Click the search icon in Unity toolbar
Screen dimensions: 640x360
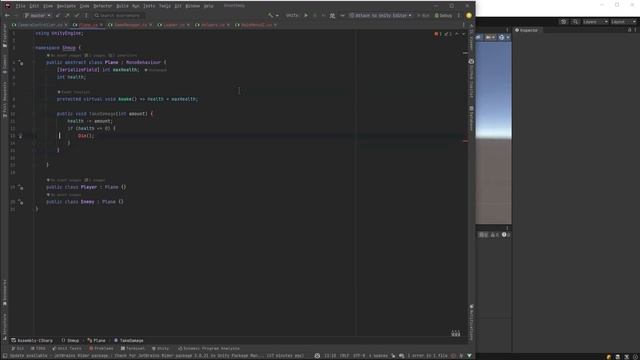[x=575, y=22]
